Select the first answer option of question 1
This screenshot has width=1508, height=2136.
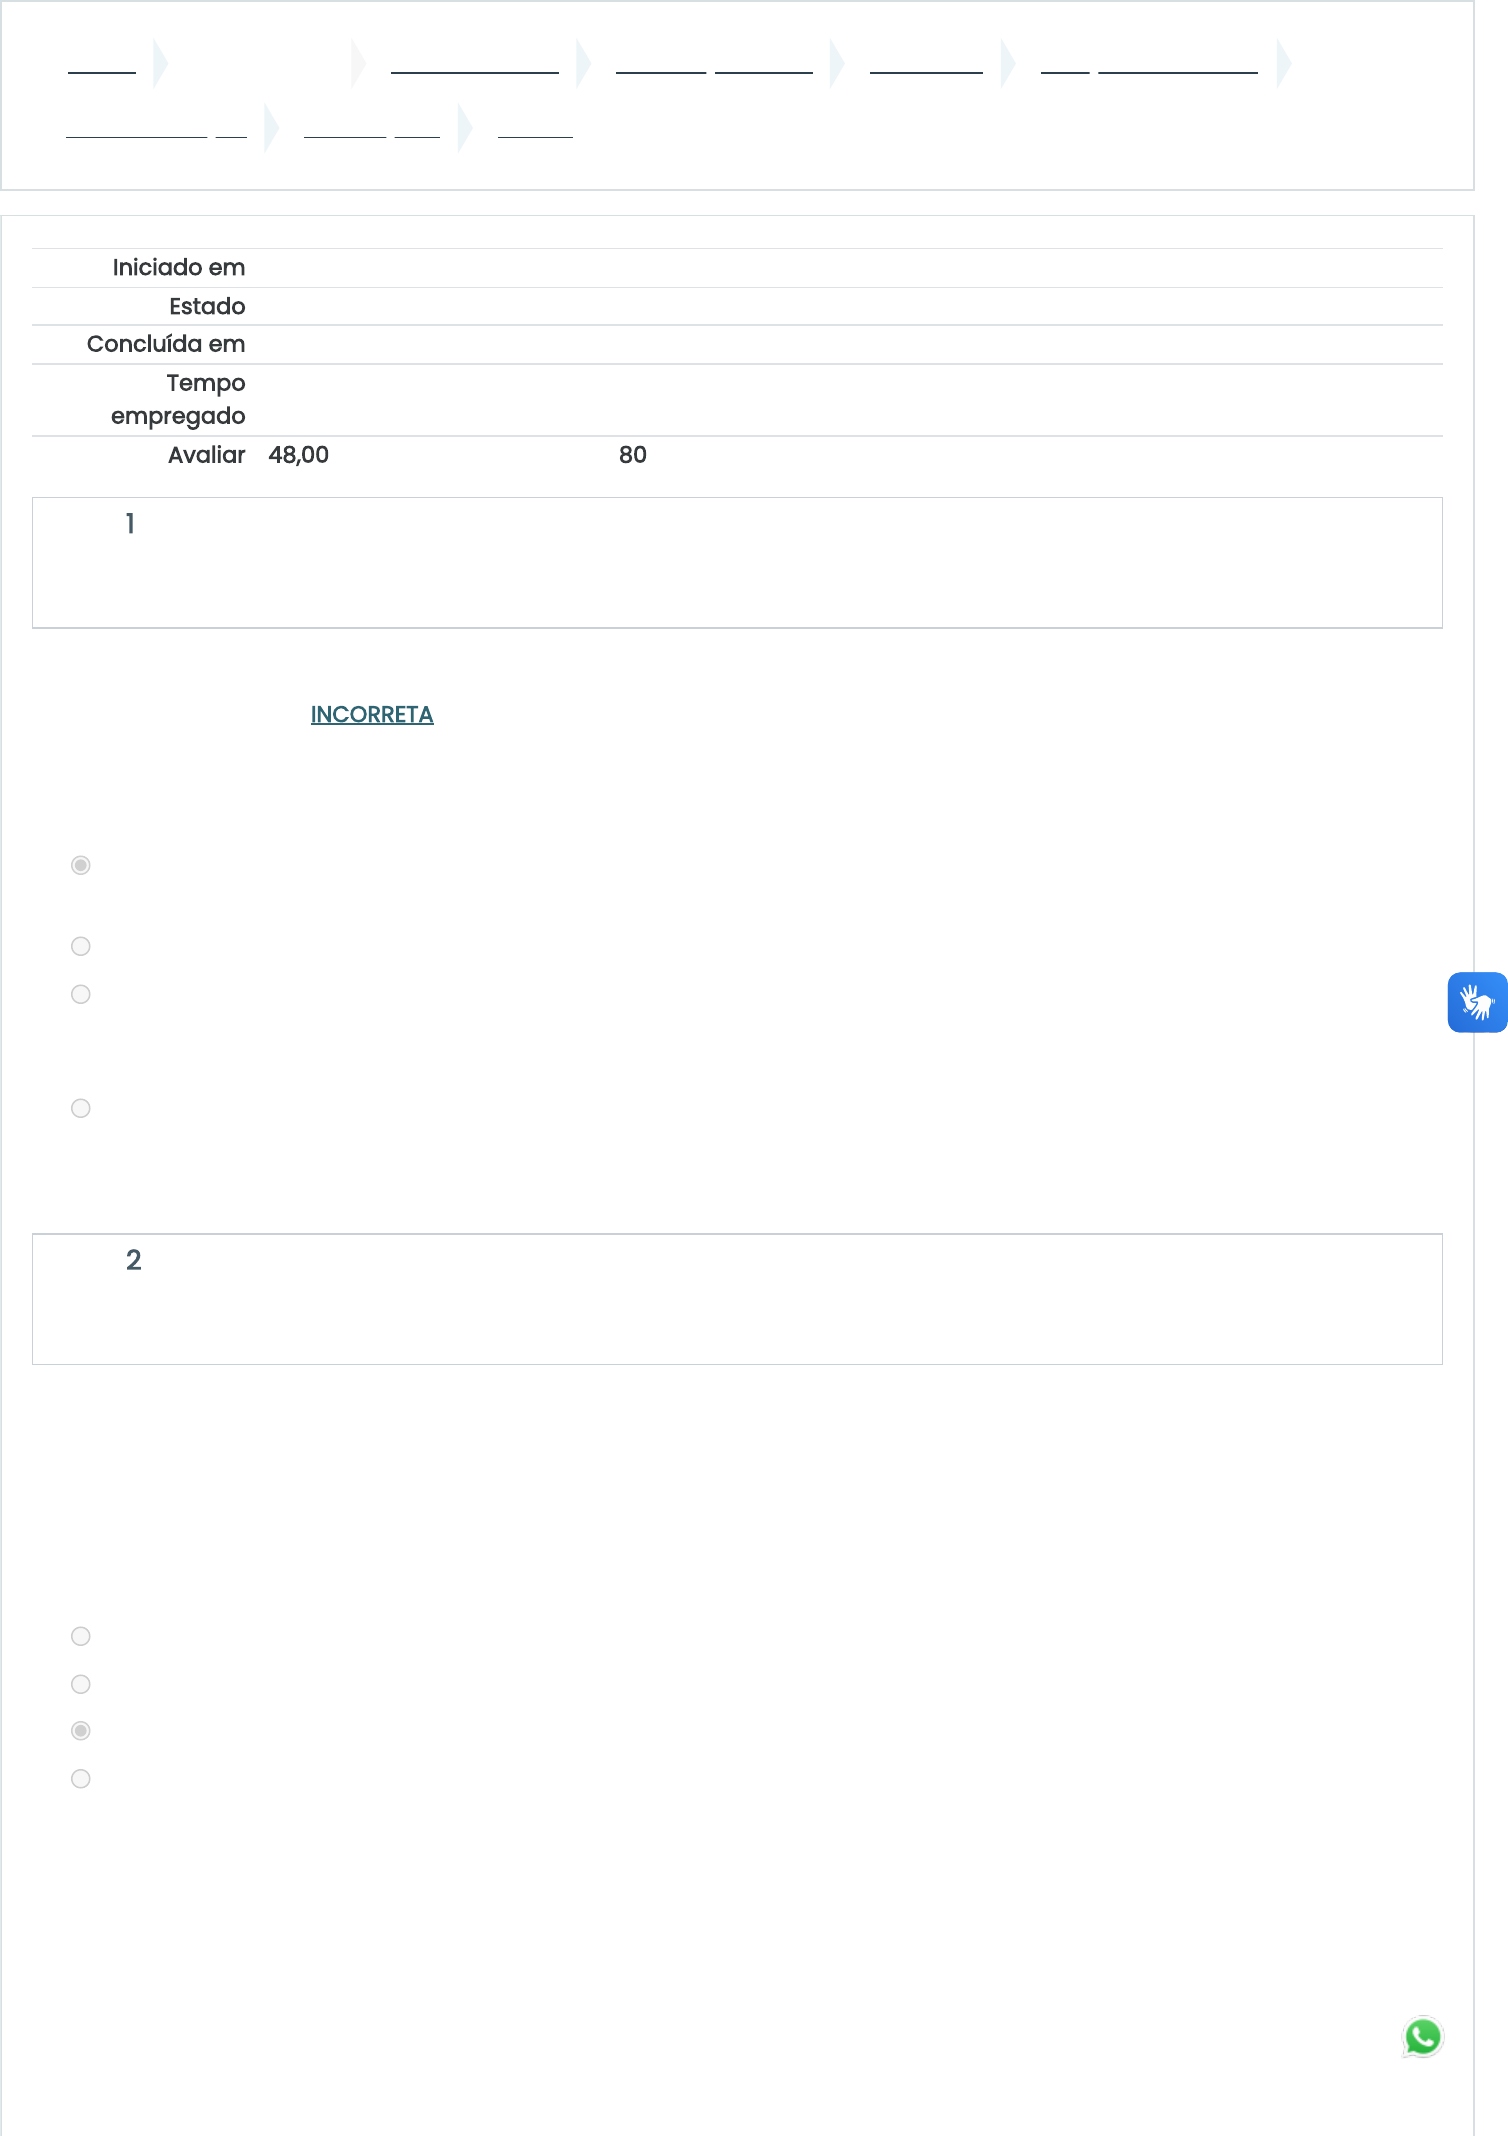[81, 865]
